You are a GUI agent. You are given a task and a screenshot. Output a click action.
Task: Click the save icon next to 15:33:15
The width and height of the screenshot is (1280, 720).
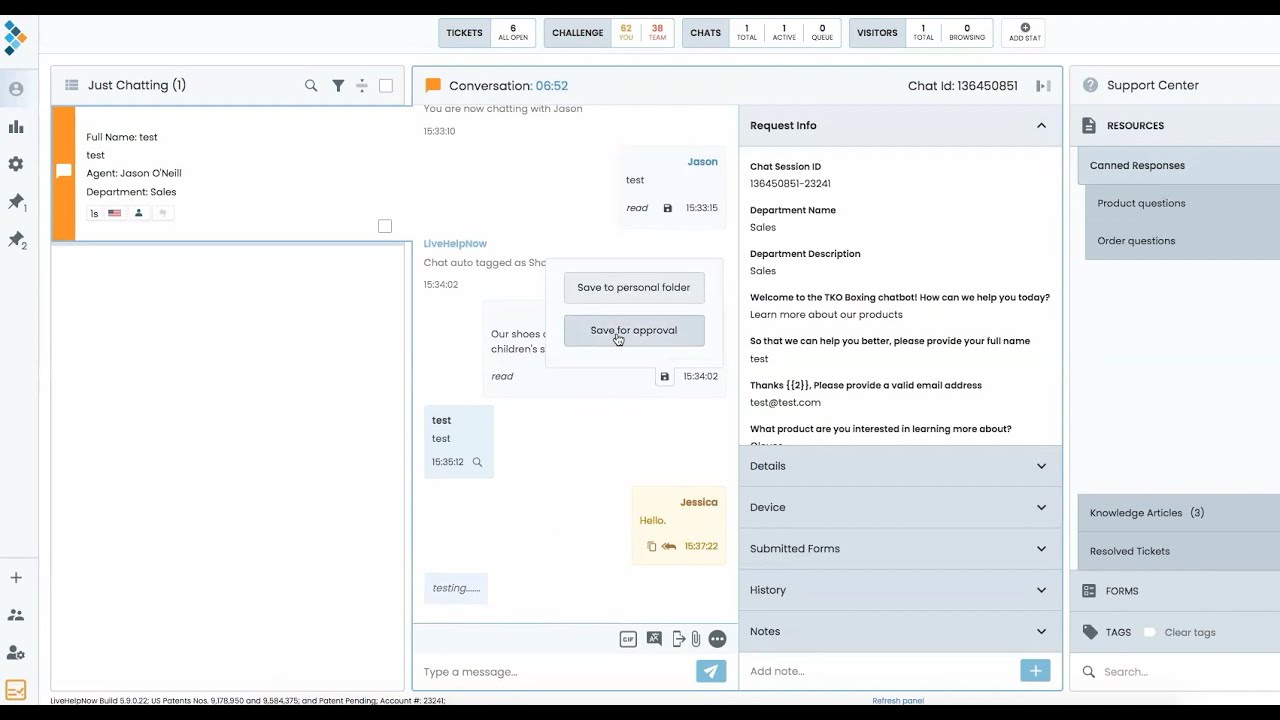668,208
